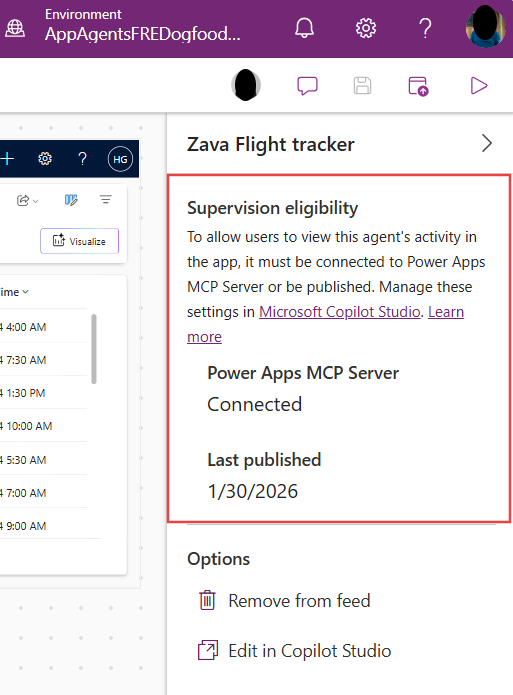
Task: Click the question mark in app preview header
Action: (x=82, y=159)
